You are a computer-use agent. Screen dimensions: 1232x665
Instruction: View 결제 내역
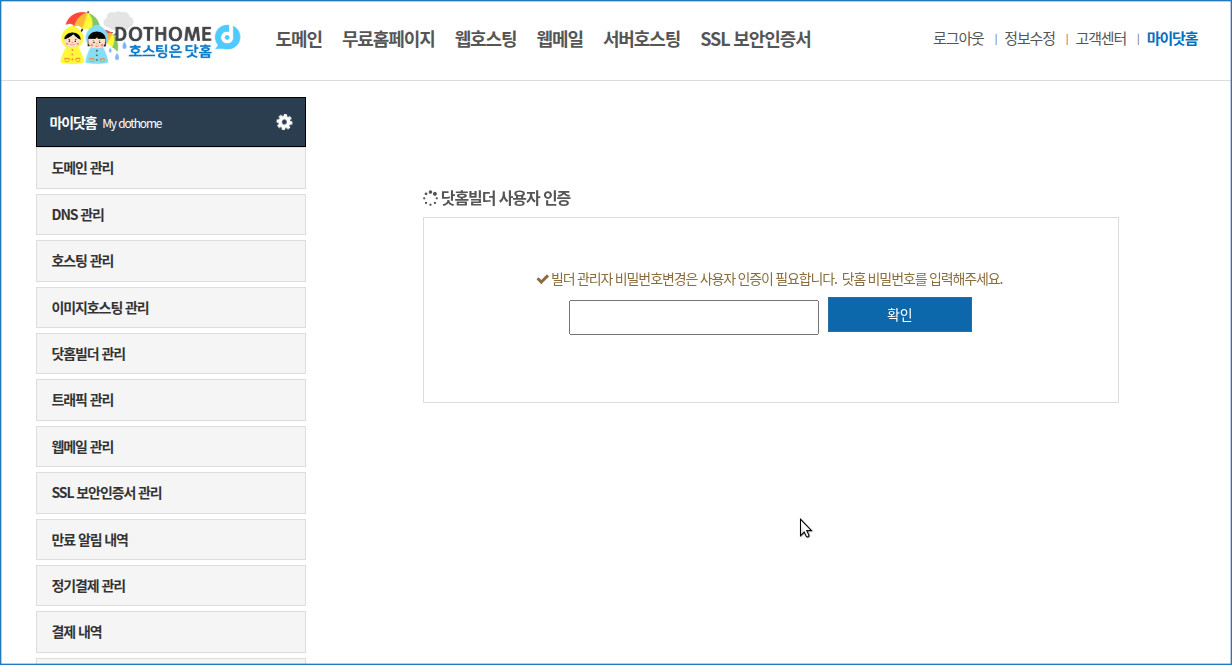coord(171,632)
